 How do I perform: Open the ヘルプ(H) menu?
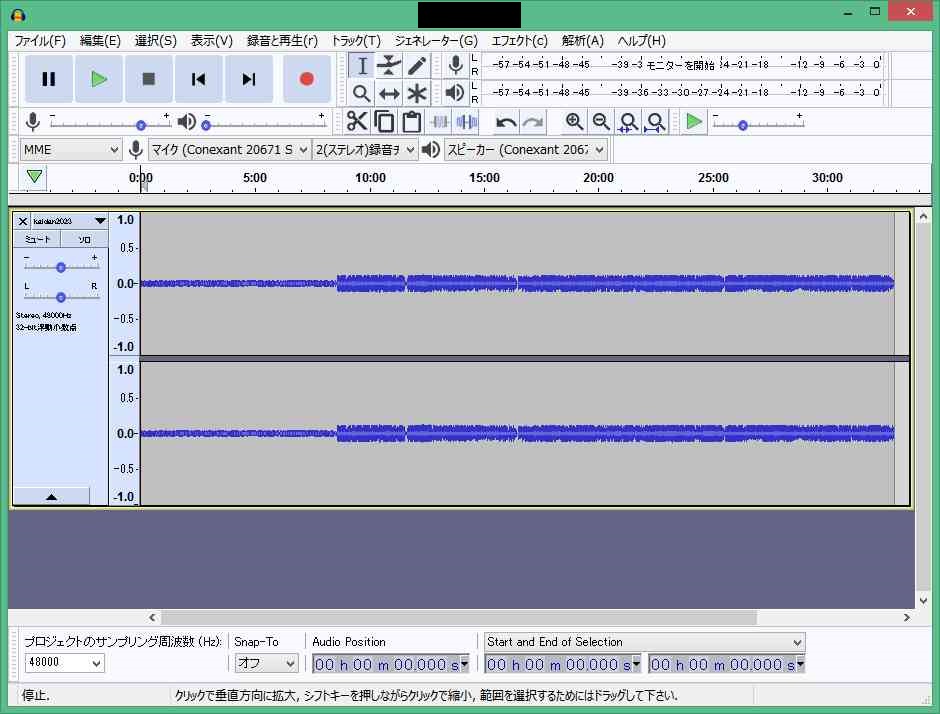[641, 41]
